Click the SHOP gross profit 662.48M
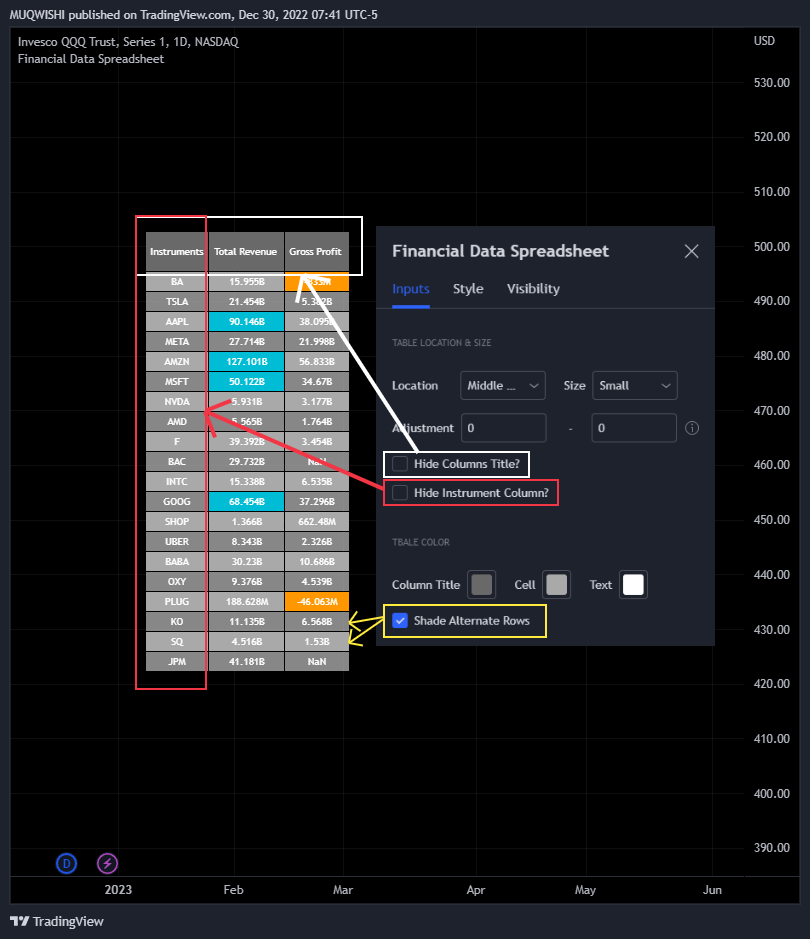The image size is (810, 939). (317, 522)
